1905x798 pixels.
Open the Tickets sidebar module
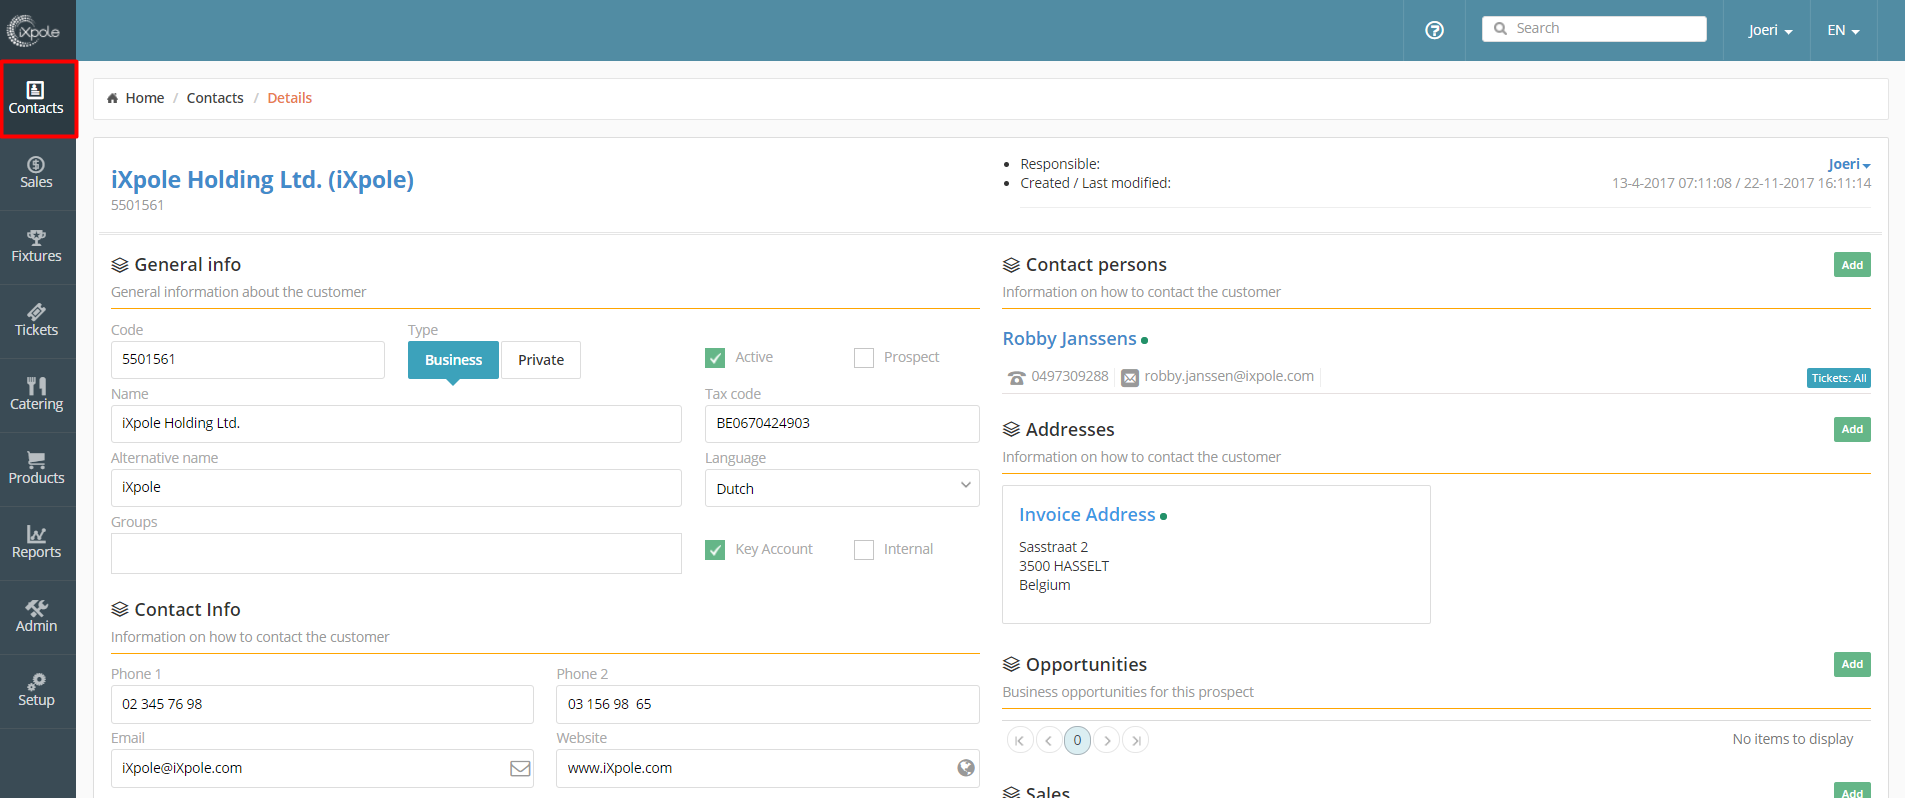pyautogui.click(x=37, y=321)
